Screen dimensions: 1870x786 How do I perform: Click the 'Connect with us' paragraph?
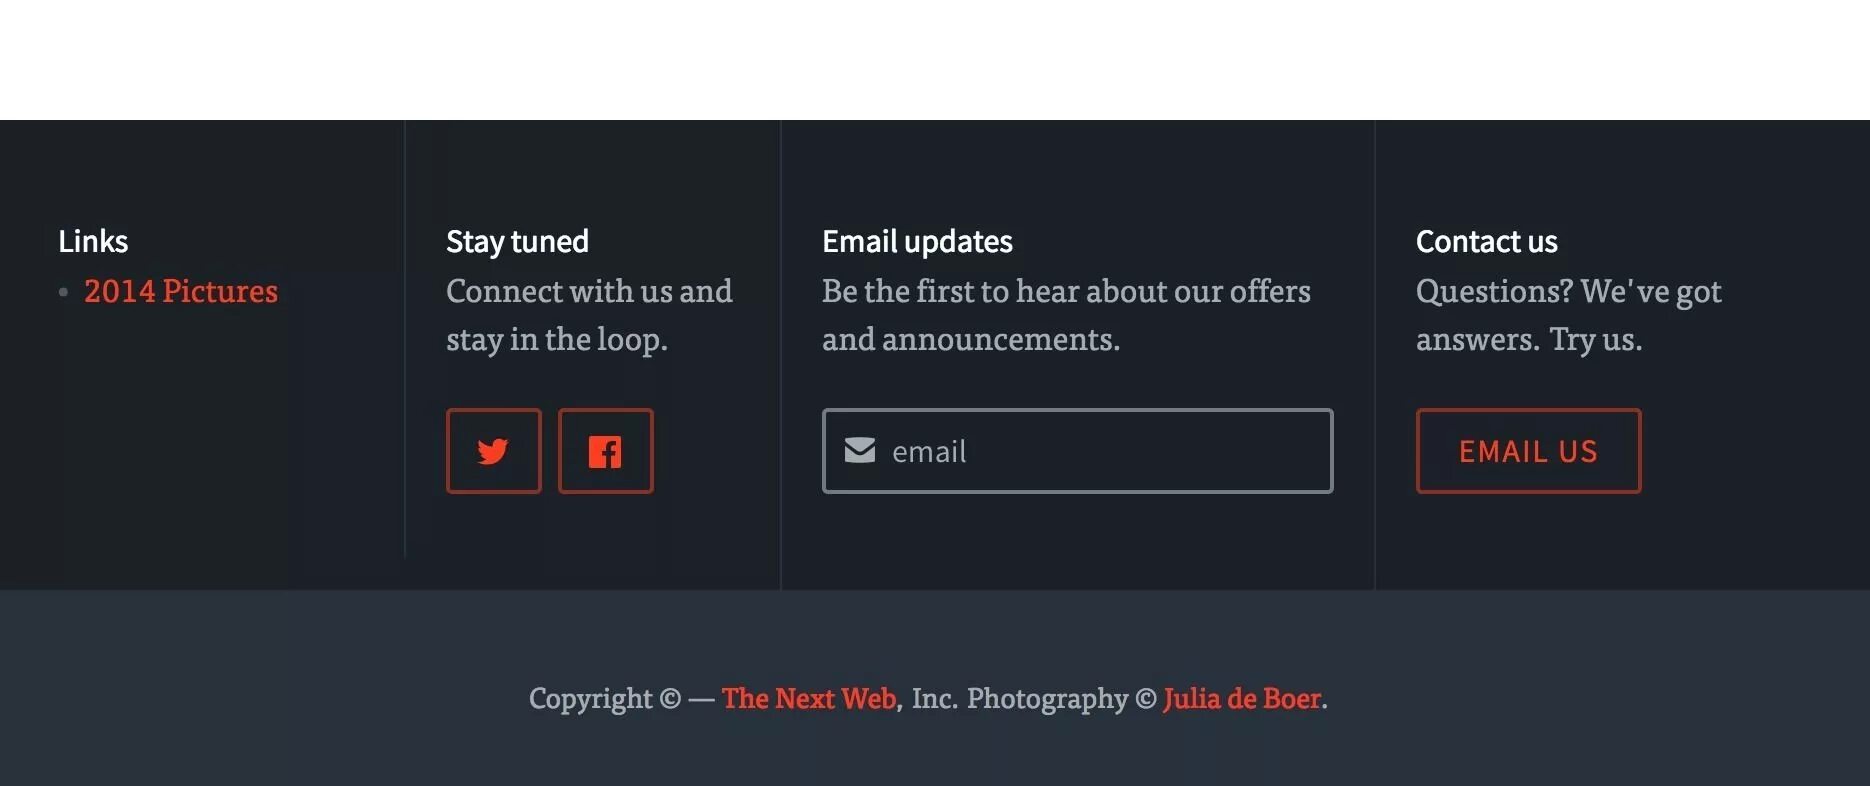[x=589, y=315]
